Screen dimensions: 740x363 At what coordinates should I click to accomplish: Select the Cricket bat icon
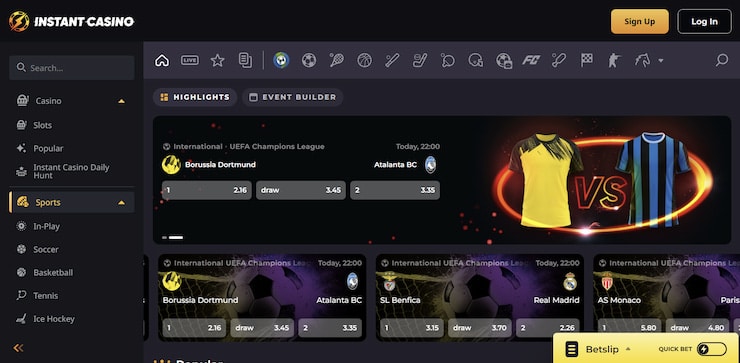click(559, 60)
